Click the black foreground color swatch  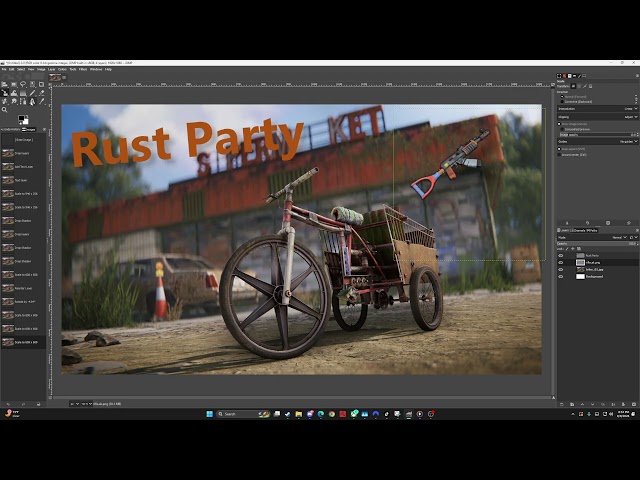point(21,118)
